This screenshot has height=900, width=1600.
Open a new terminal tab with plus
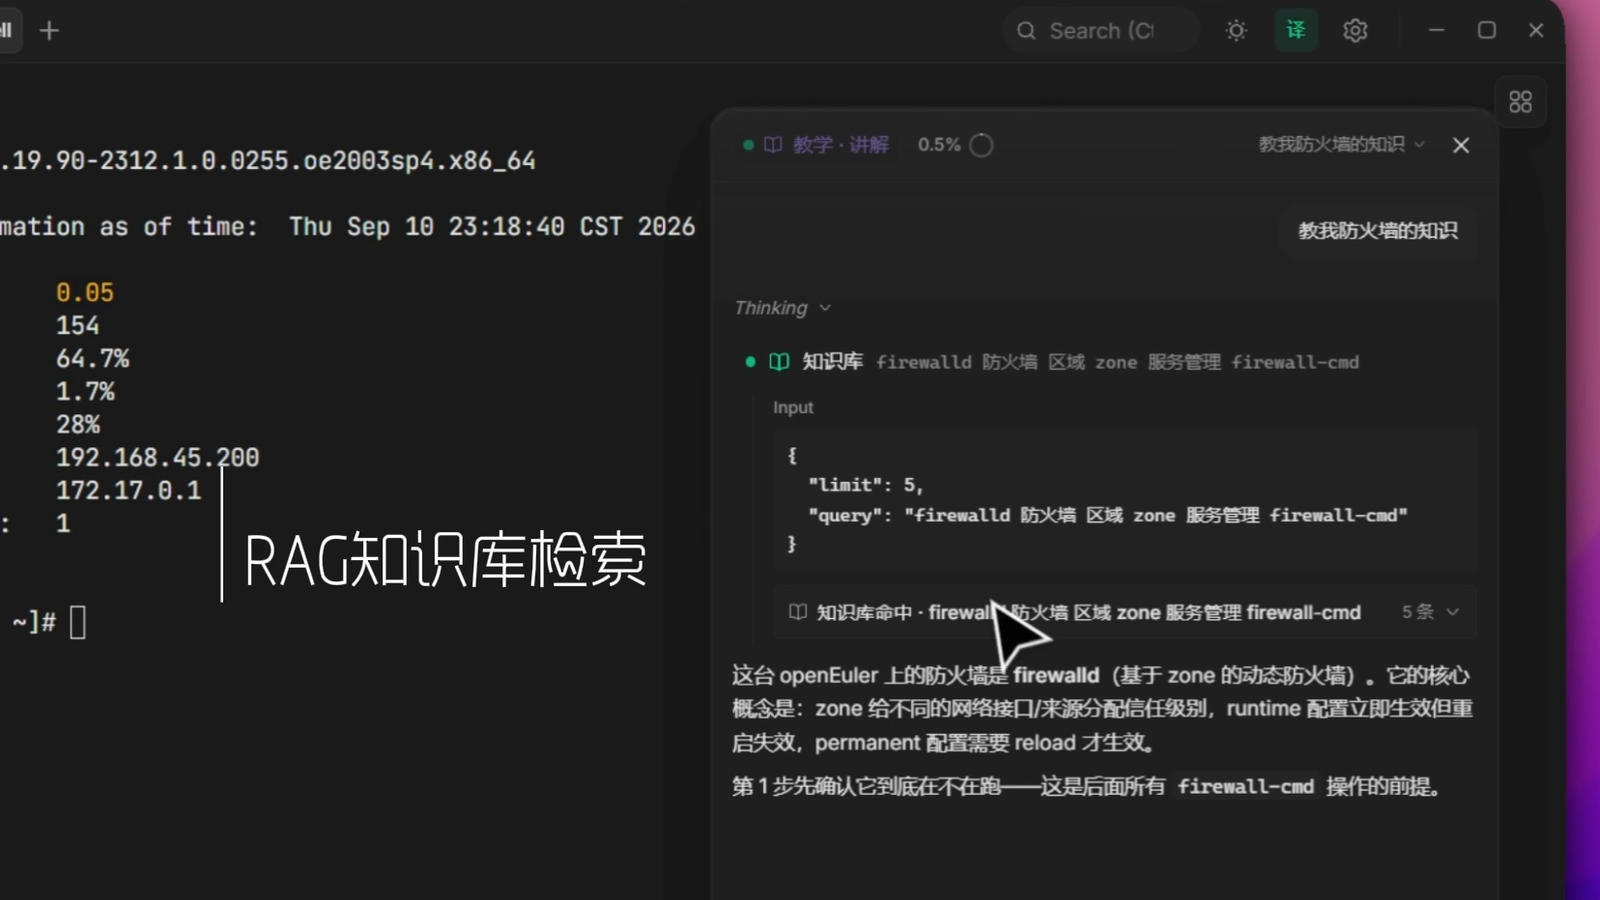49,31
